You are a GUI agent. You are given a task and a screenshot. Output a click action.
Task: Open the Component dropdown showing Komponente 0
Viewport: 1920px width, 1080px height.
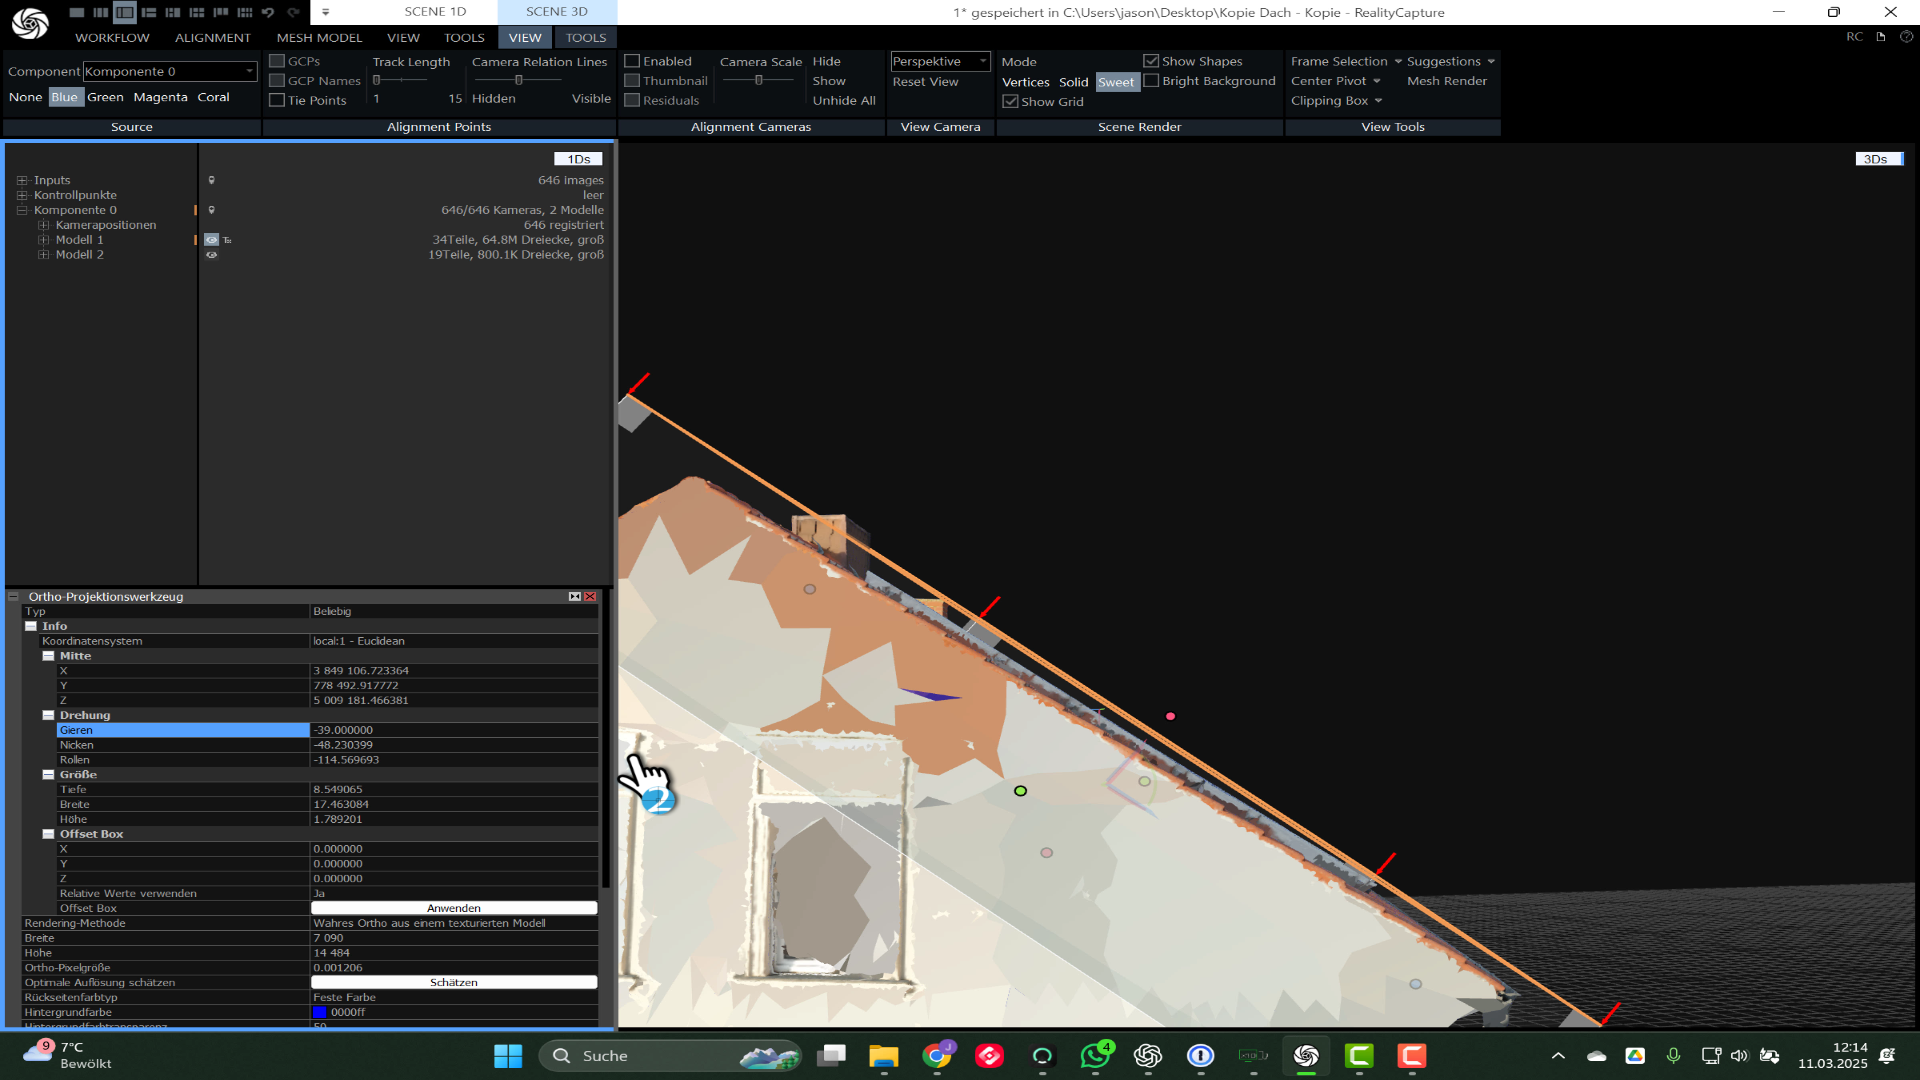pyautogui.click(x=170, y=71)
